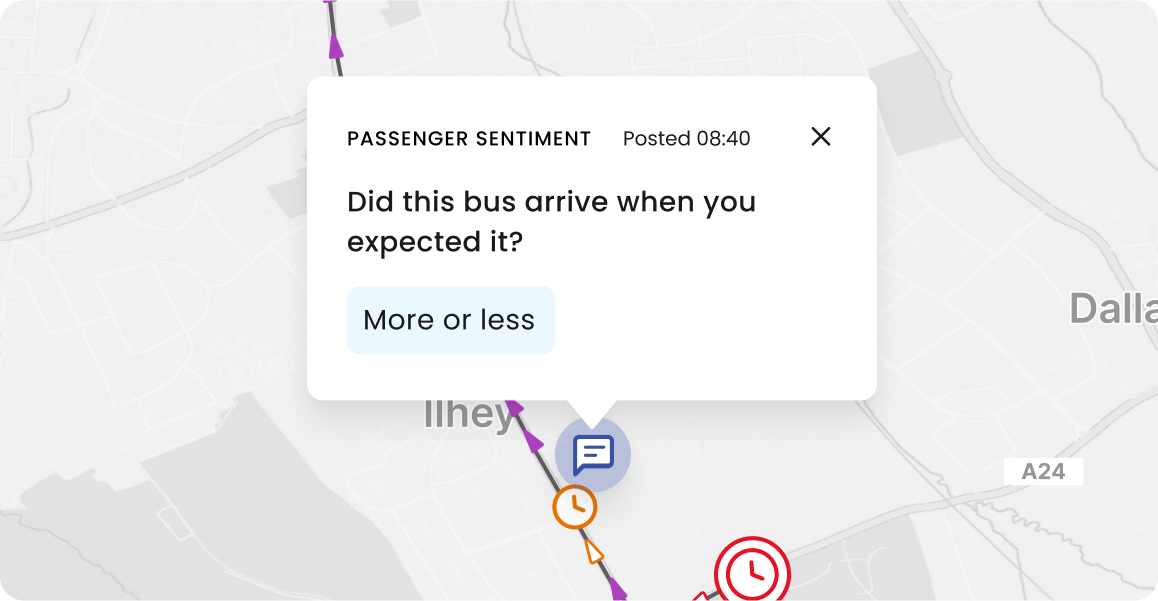
Task: Close the Passenger Sentiment popup
Action: tap(820, 137)
